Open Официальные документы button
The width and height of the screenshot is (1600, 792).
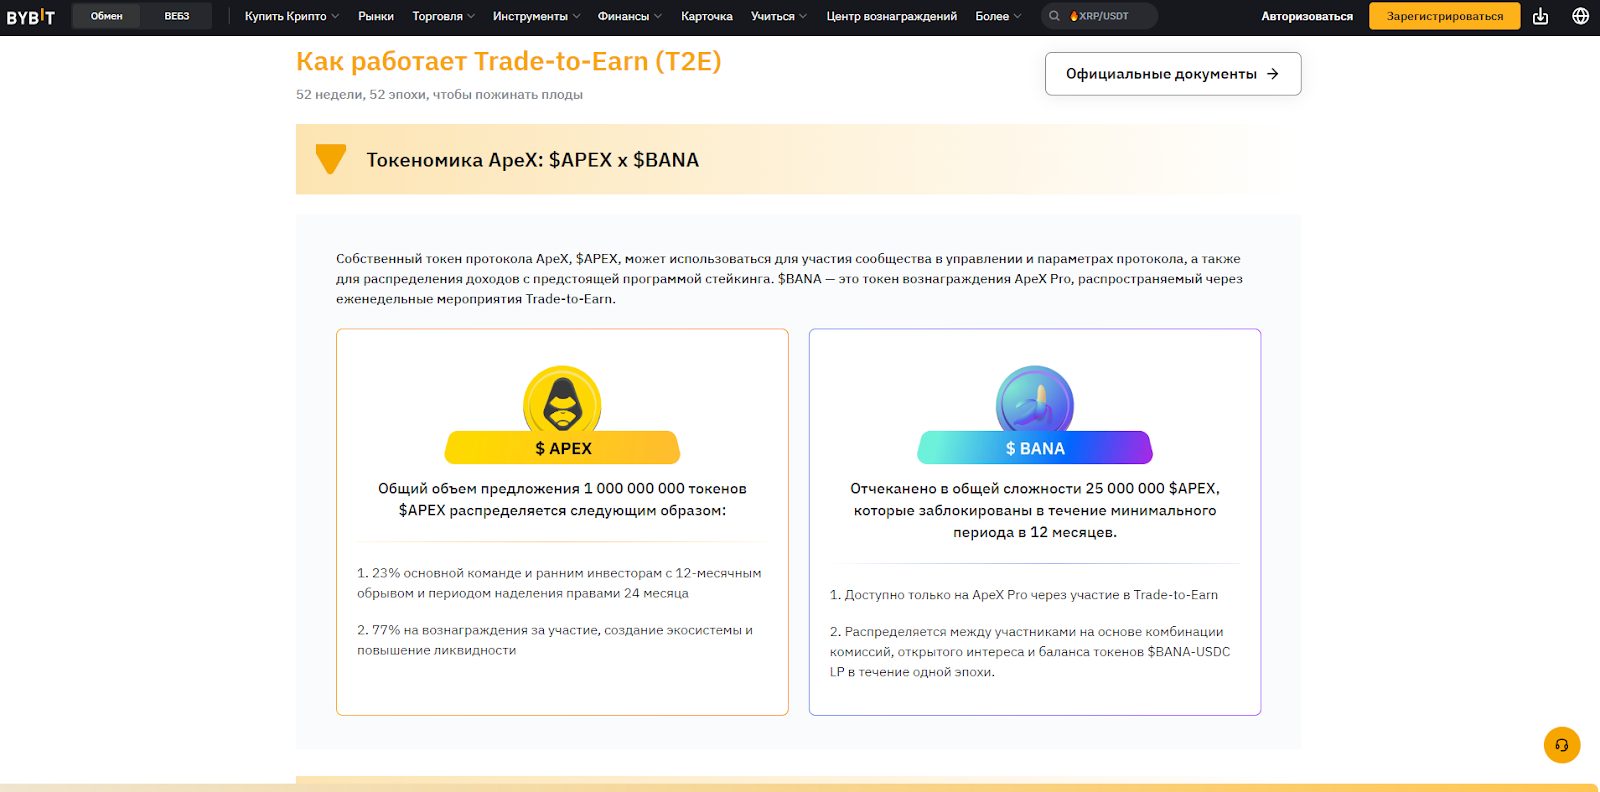tap(1173, 74)
